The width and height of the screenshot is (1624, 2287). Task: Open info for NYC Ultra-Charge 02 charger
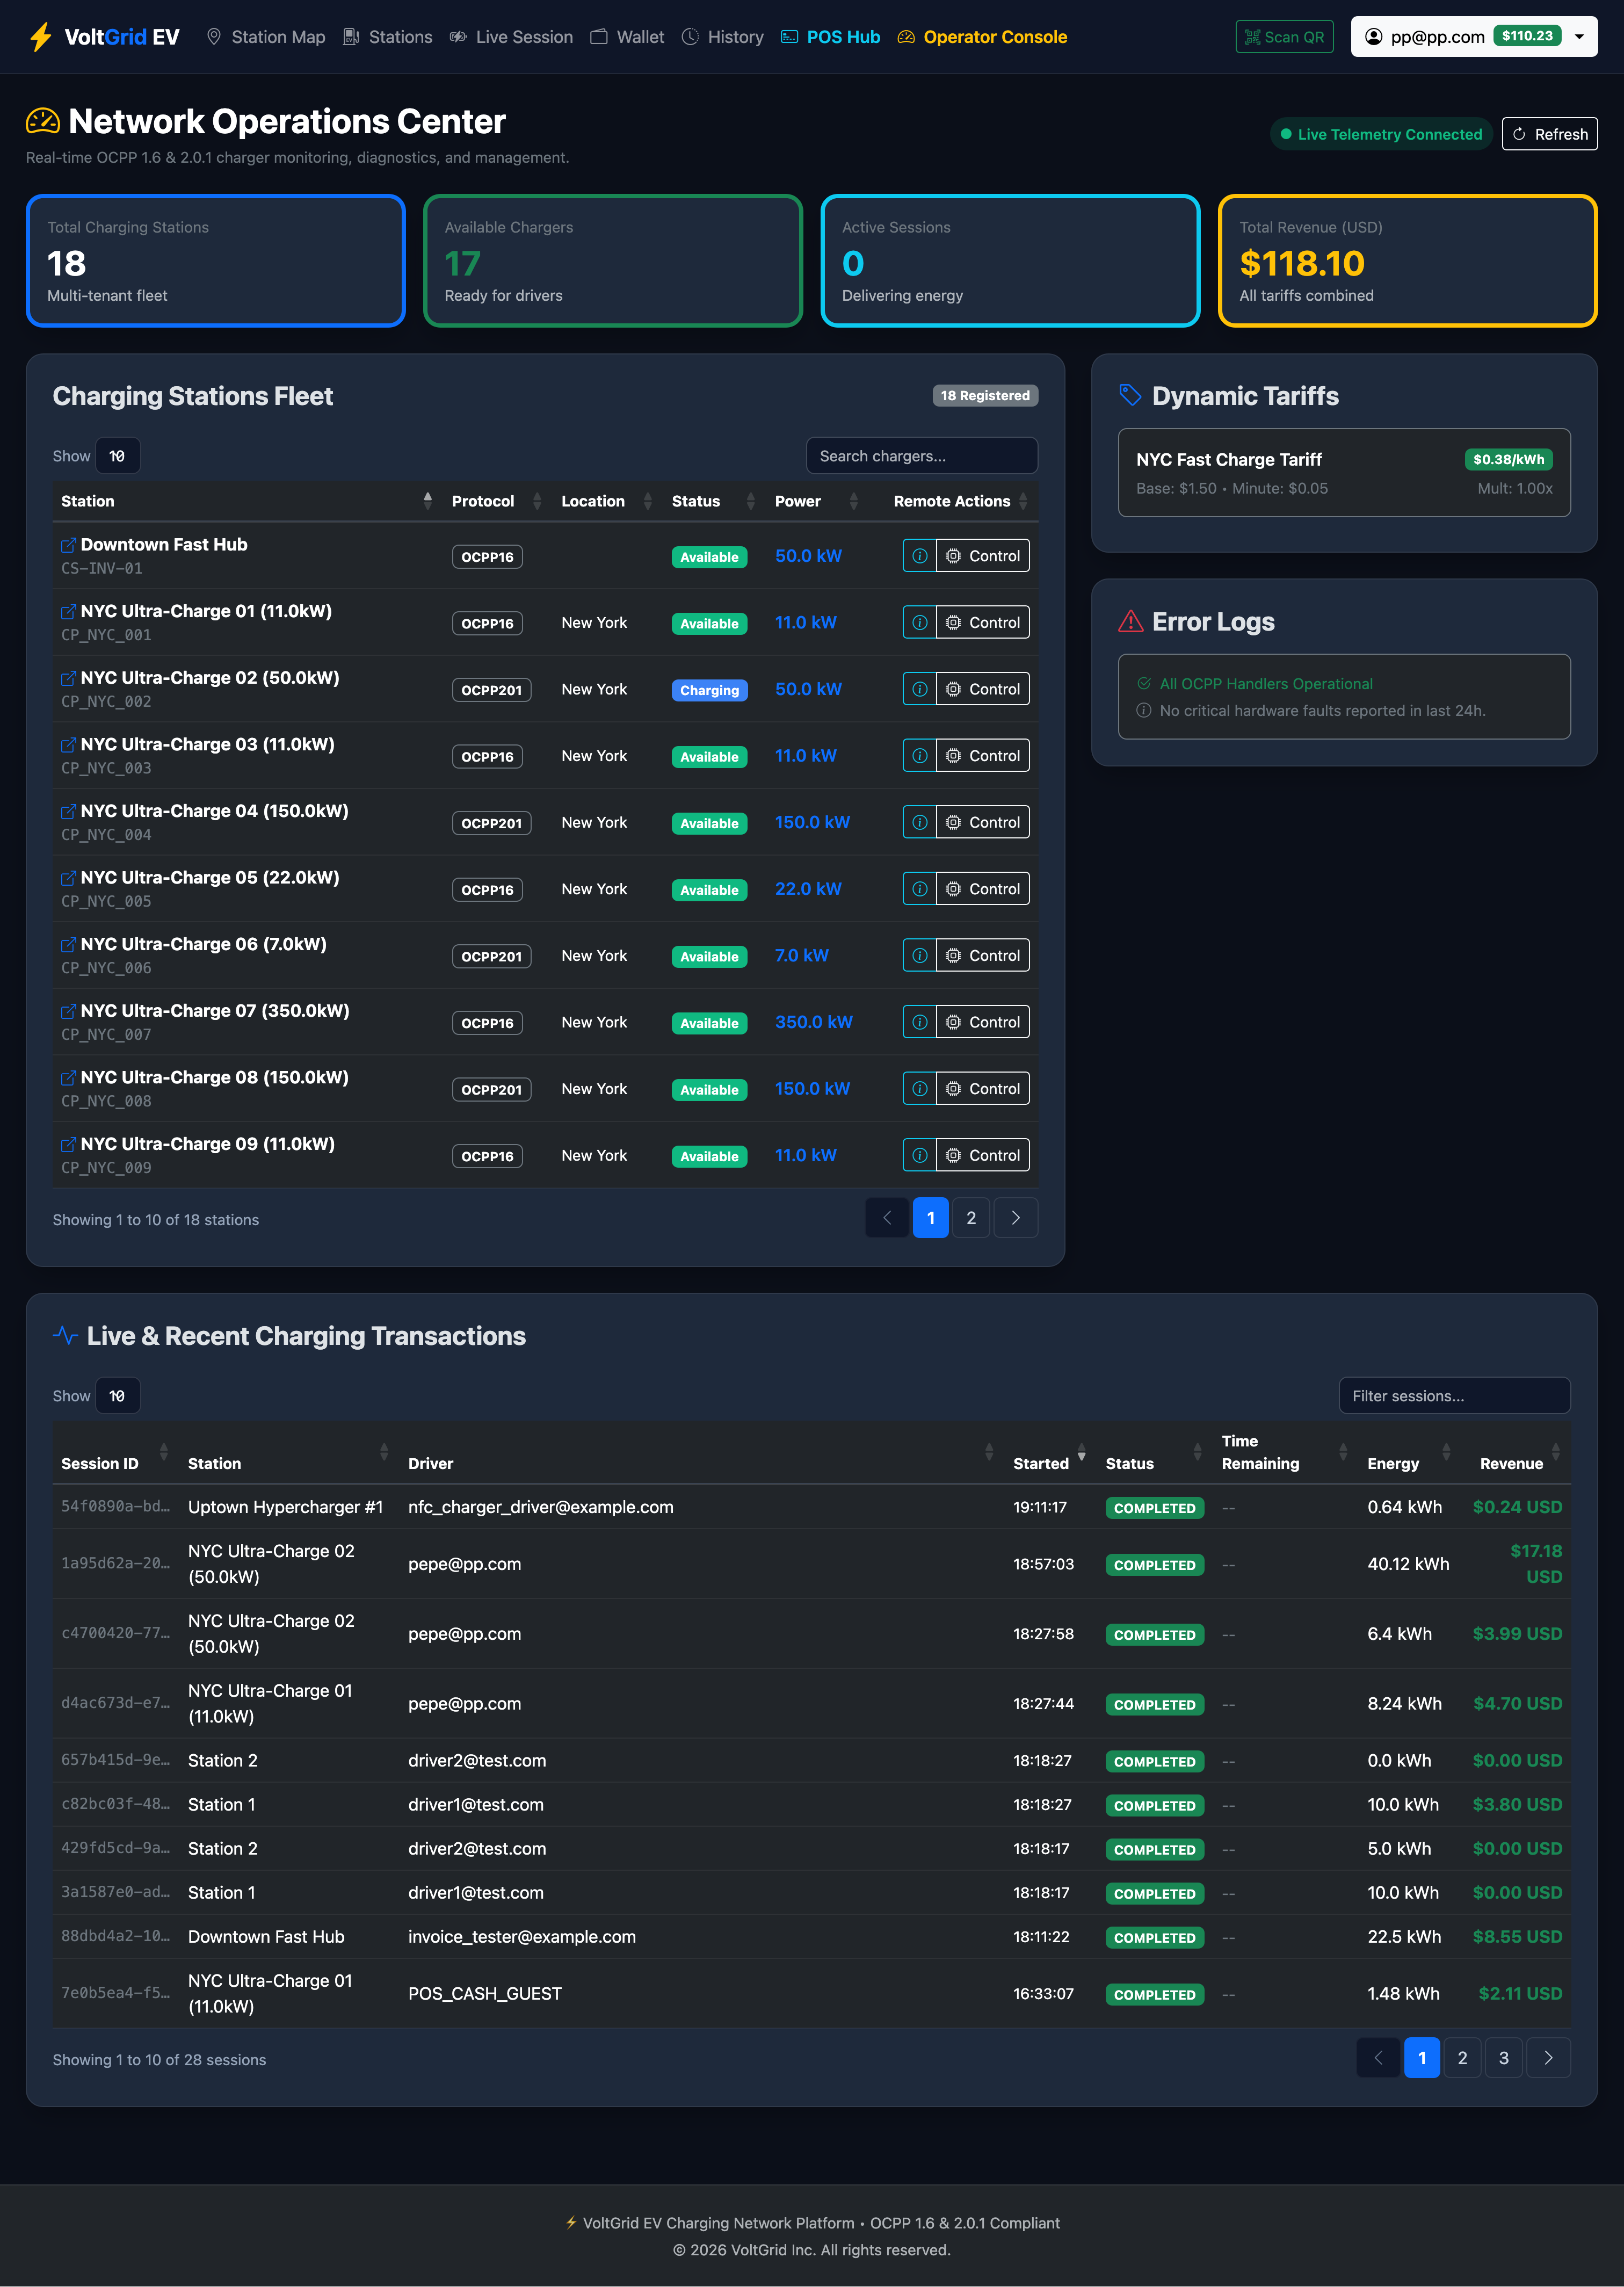(x=919, y=689)
